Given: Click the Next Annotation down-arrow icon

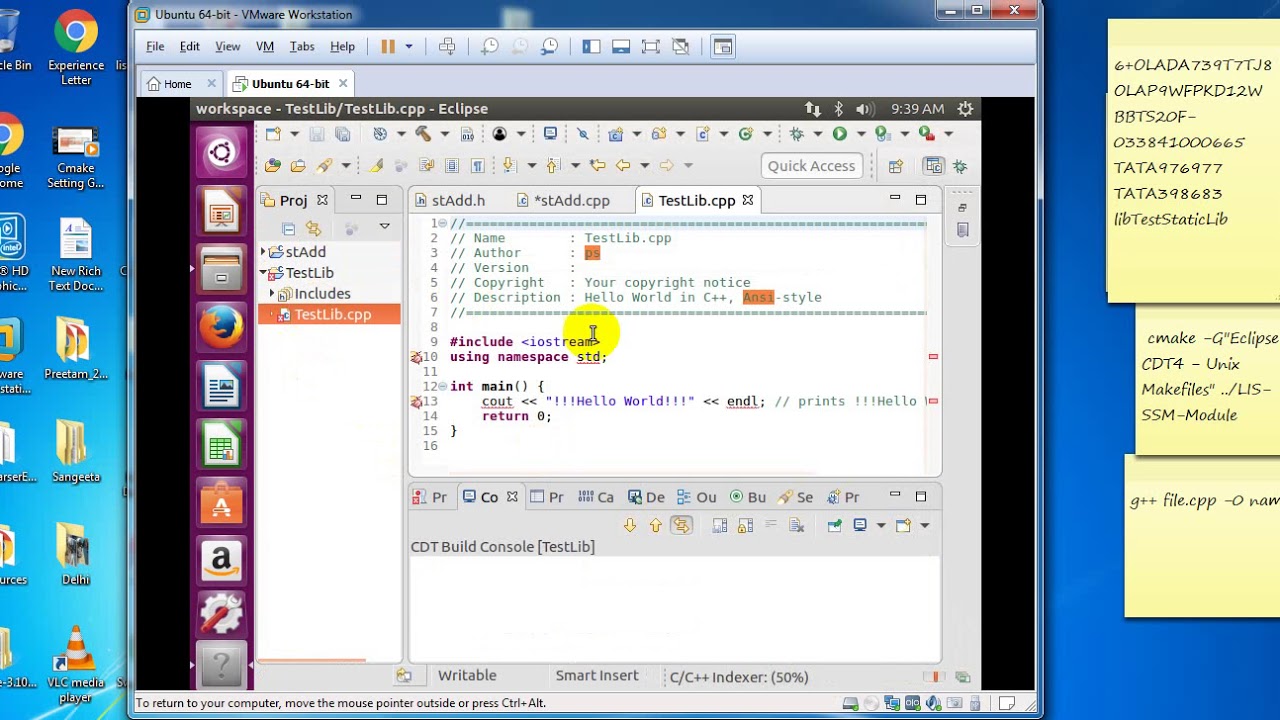Looking at the screenshot, I should pos(508,165).
